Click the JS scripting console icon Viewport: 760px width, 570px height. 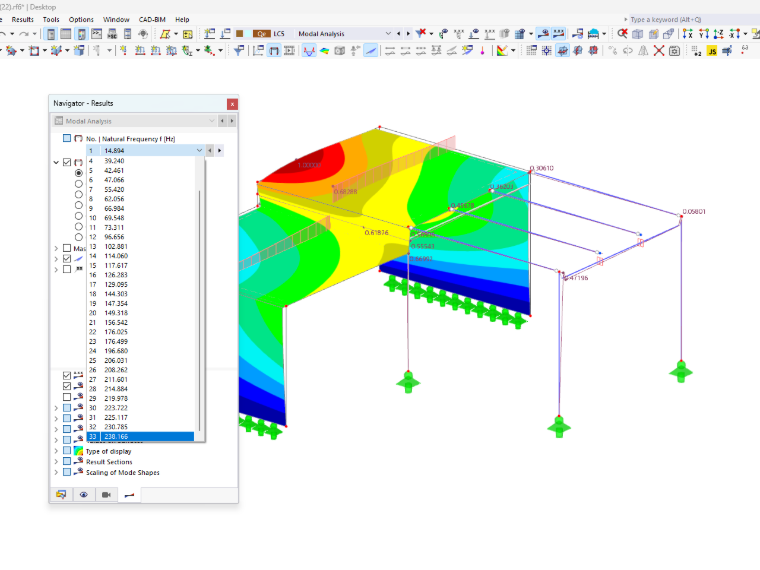click(712, 51)
